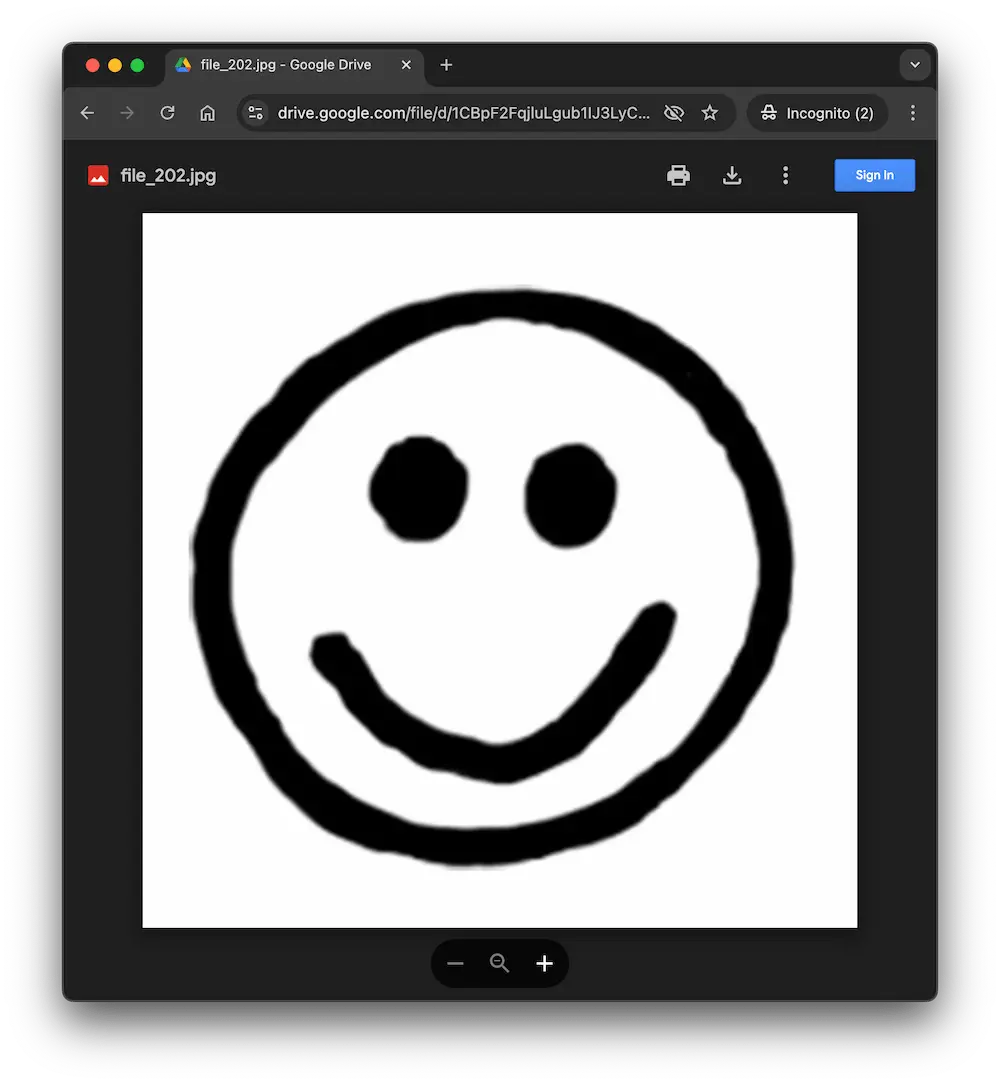Image resolution: width=1000 pixels, height=1084 pixels.
Task: Open the browser home page
Action: pos(207,113)
